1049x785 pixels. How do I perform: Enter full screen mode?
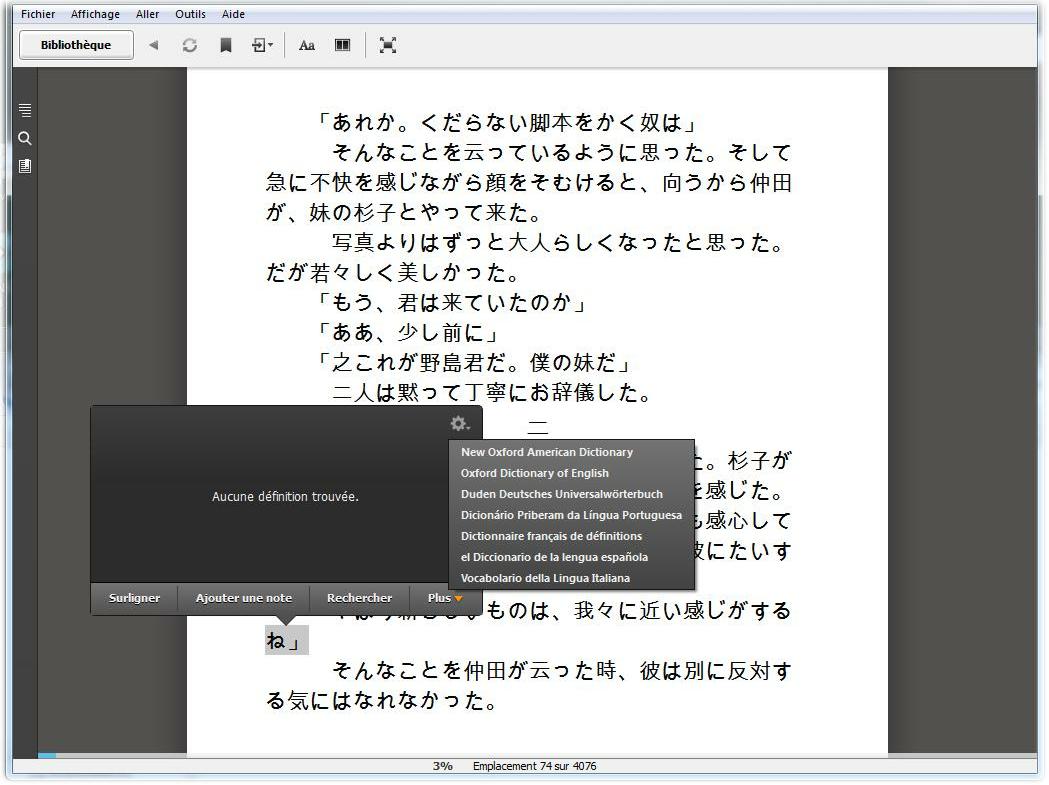point(388,45)
